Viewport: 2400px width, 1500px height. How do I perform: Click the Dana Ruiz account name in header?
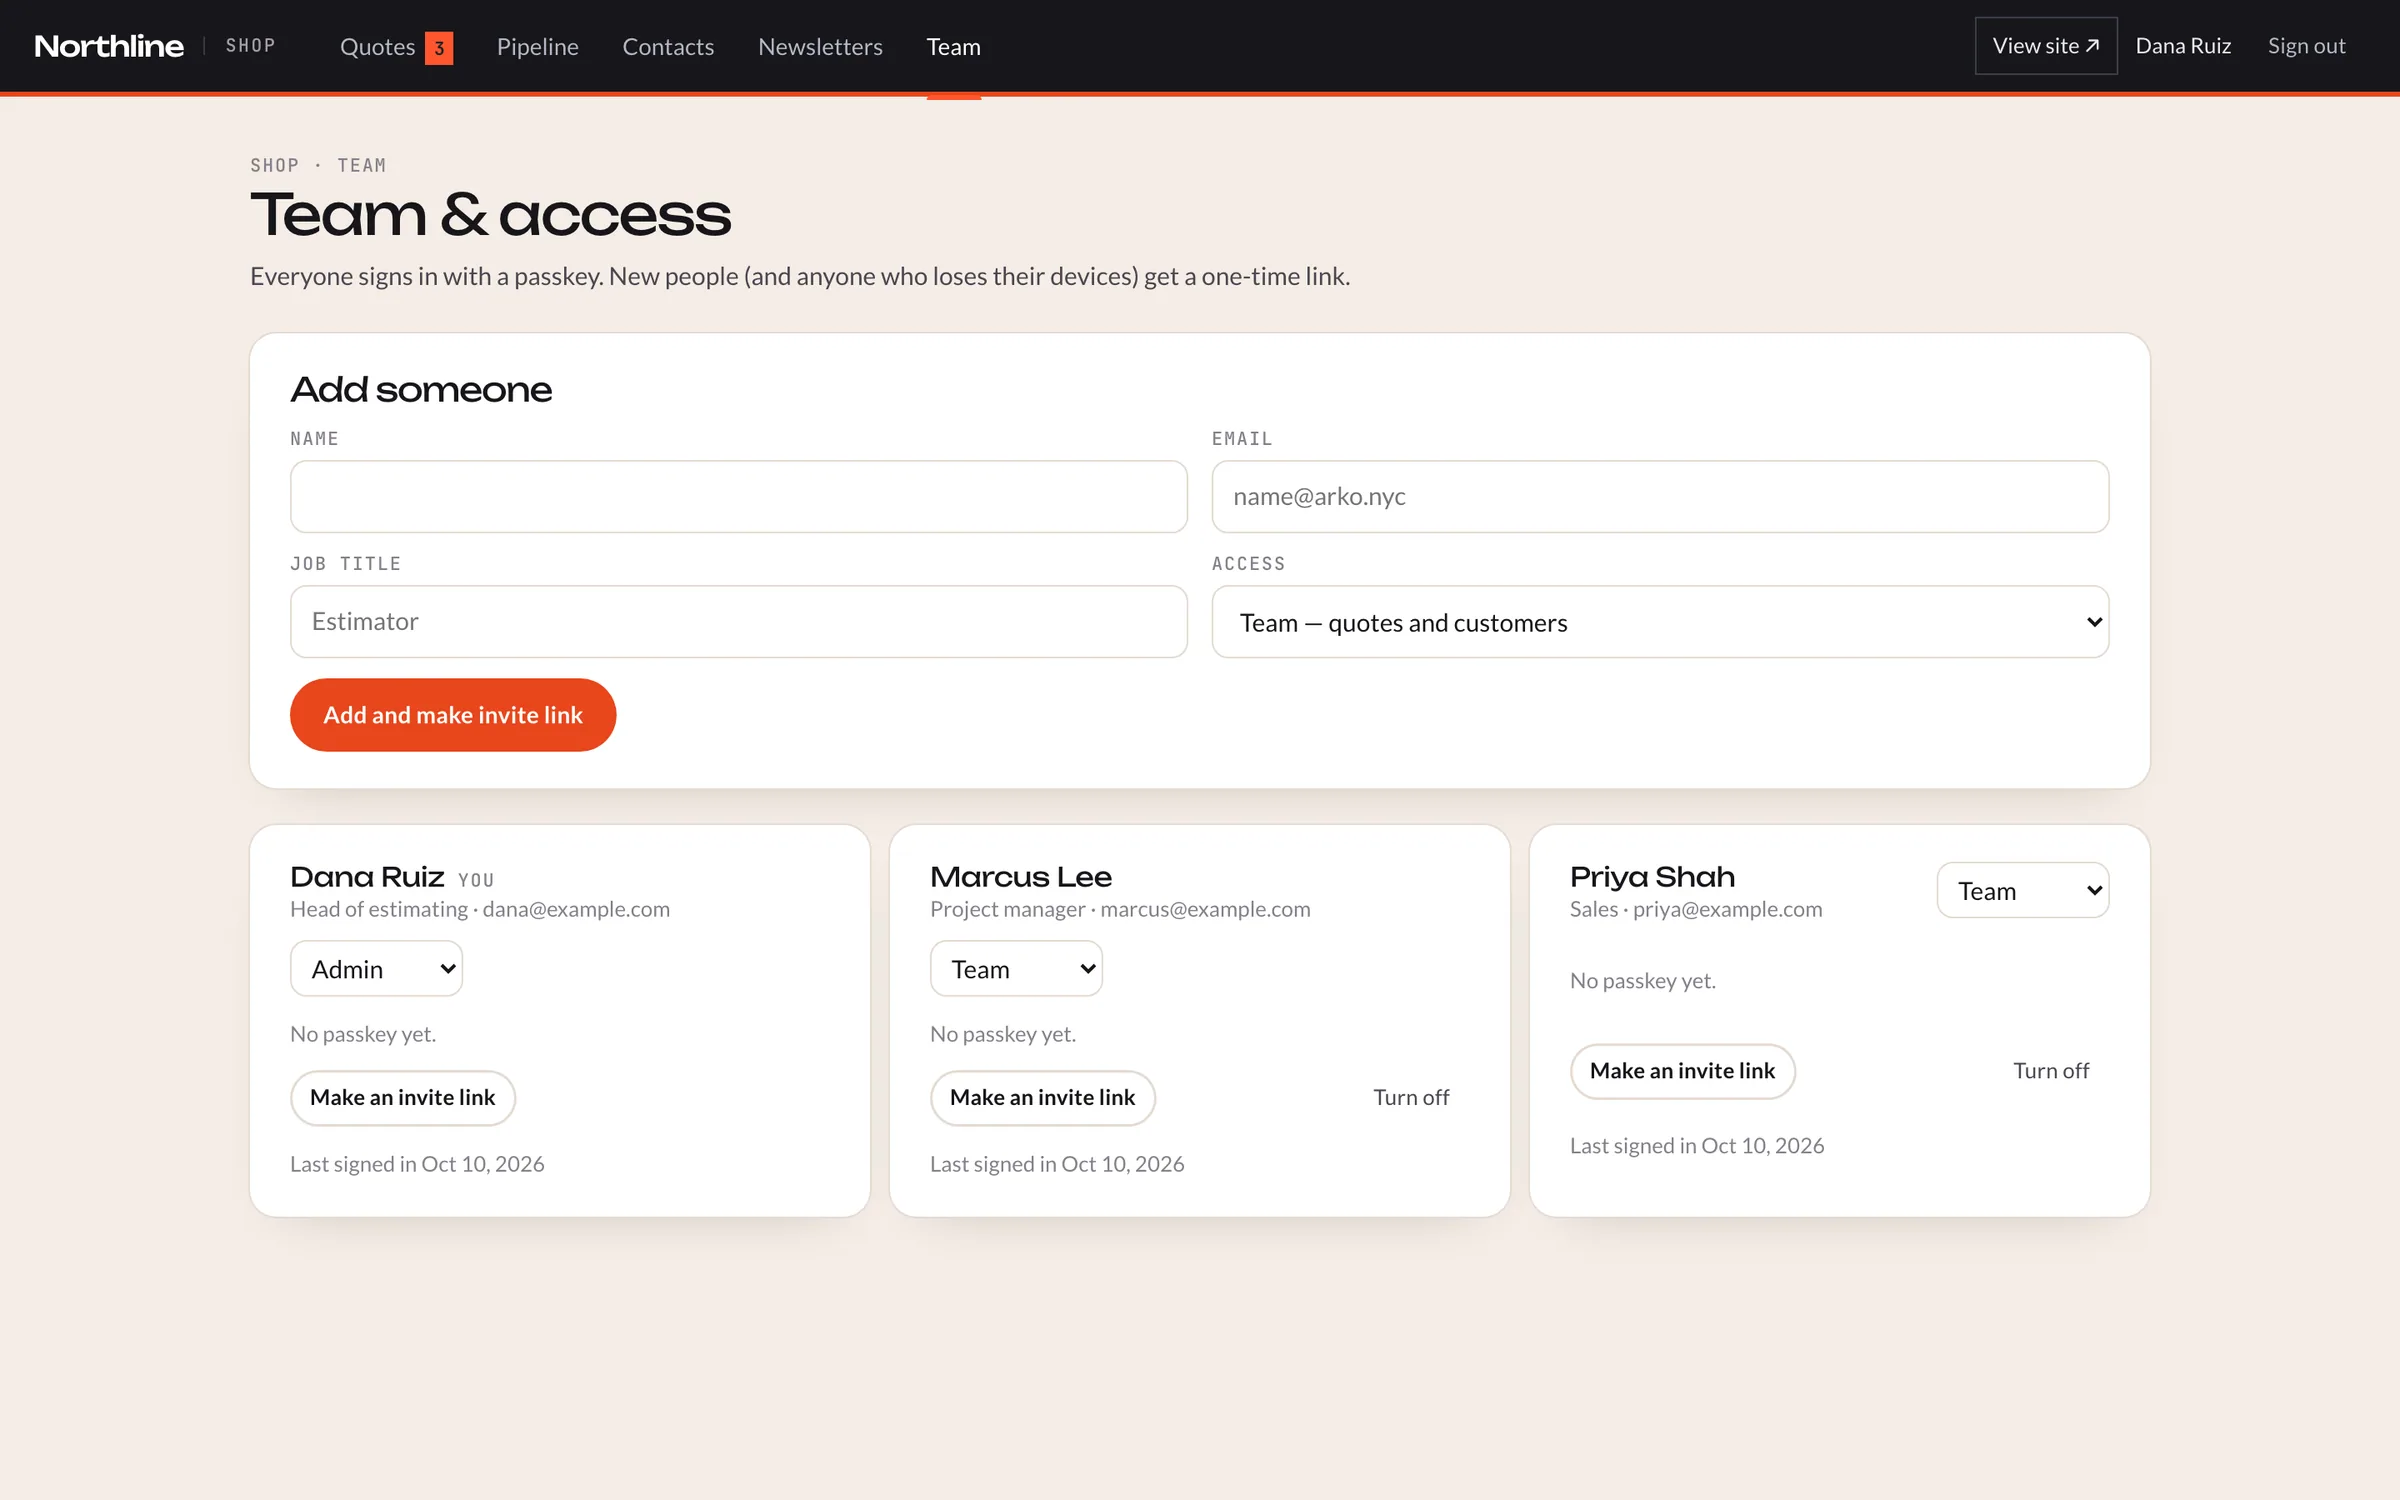pyautogui.click(x=2183, y=46)
